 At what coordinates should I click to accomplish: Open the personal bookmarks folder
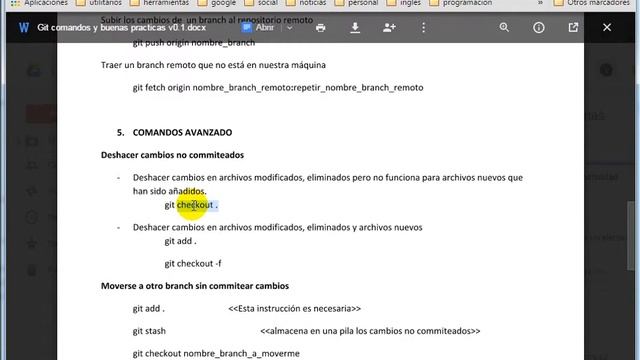coord(356,3)
